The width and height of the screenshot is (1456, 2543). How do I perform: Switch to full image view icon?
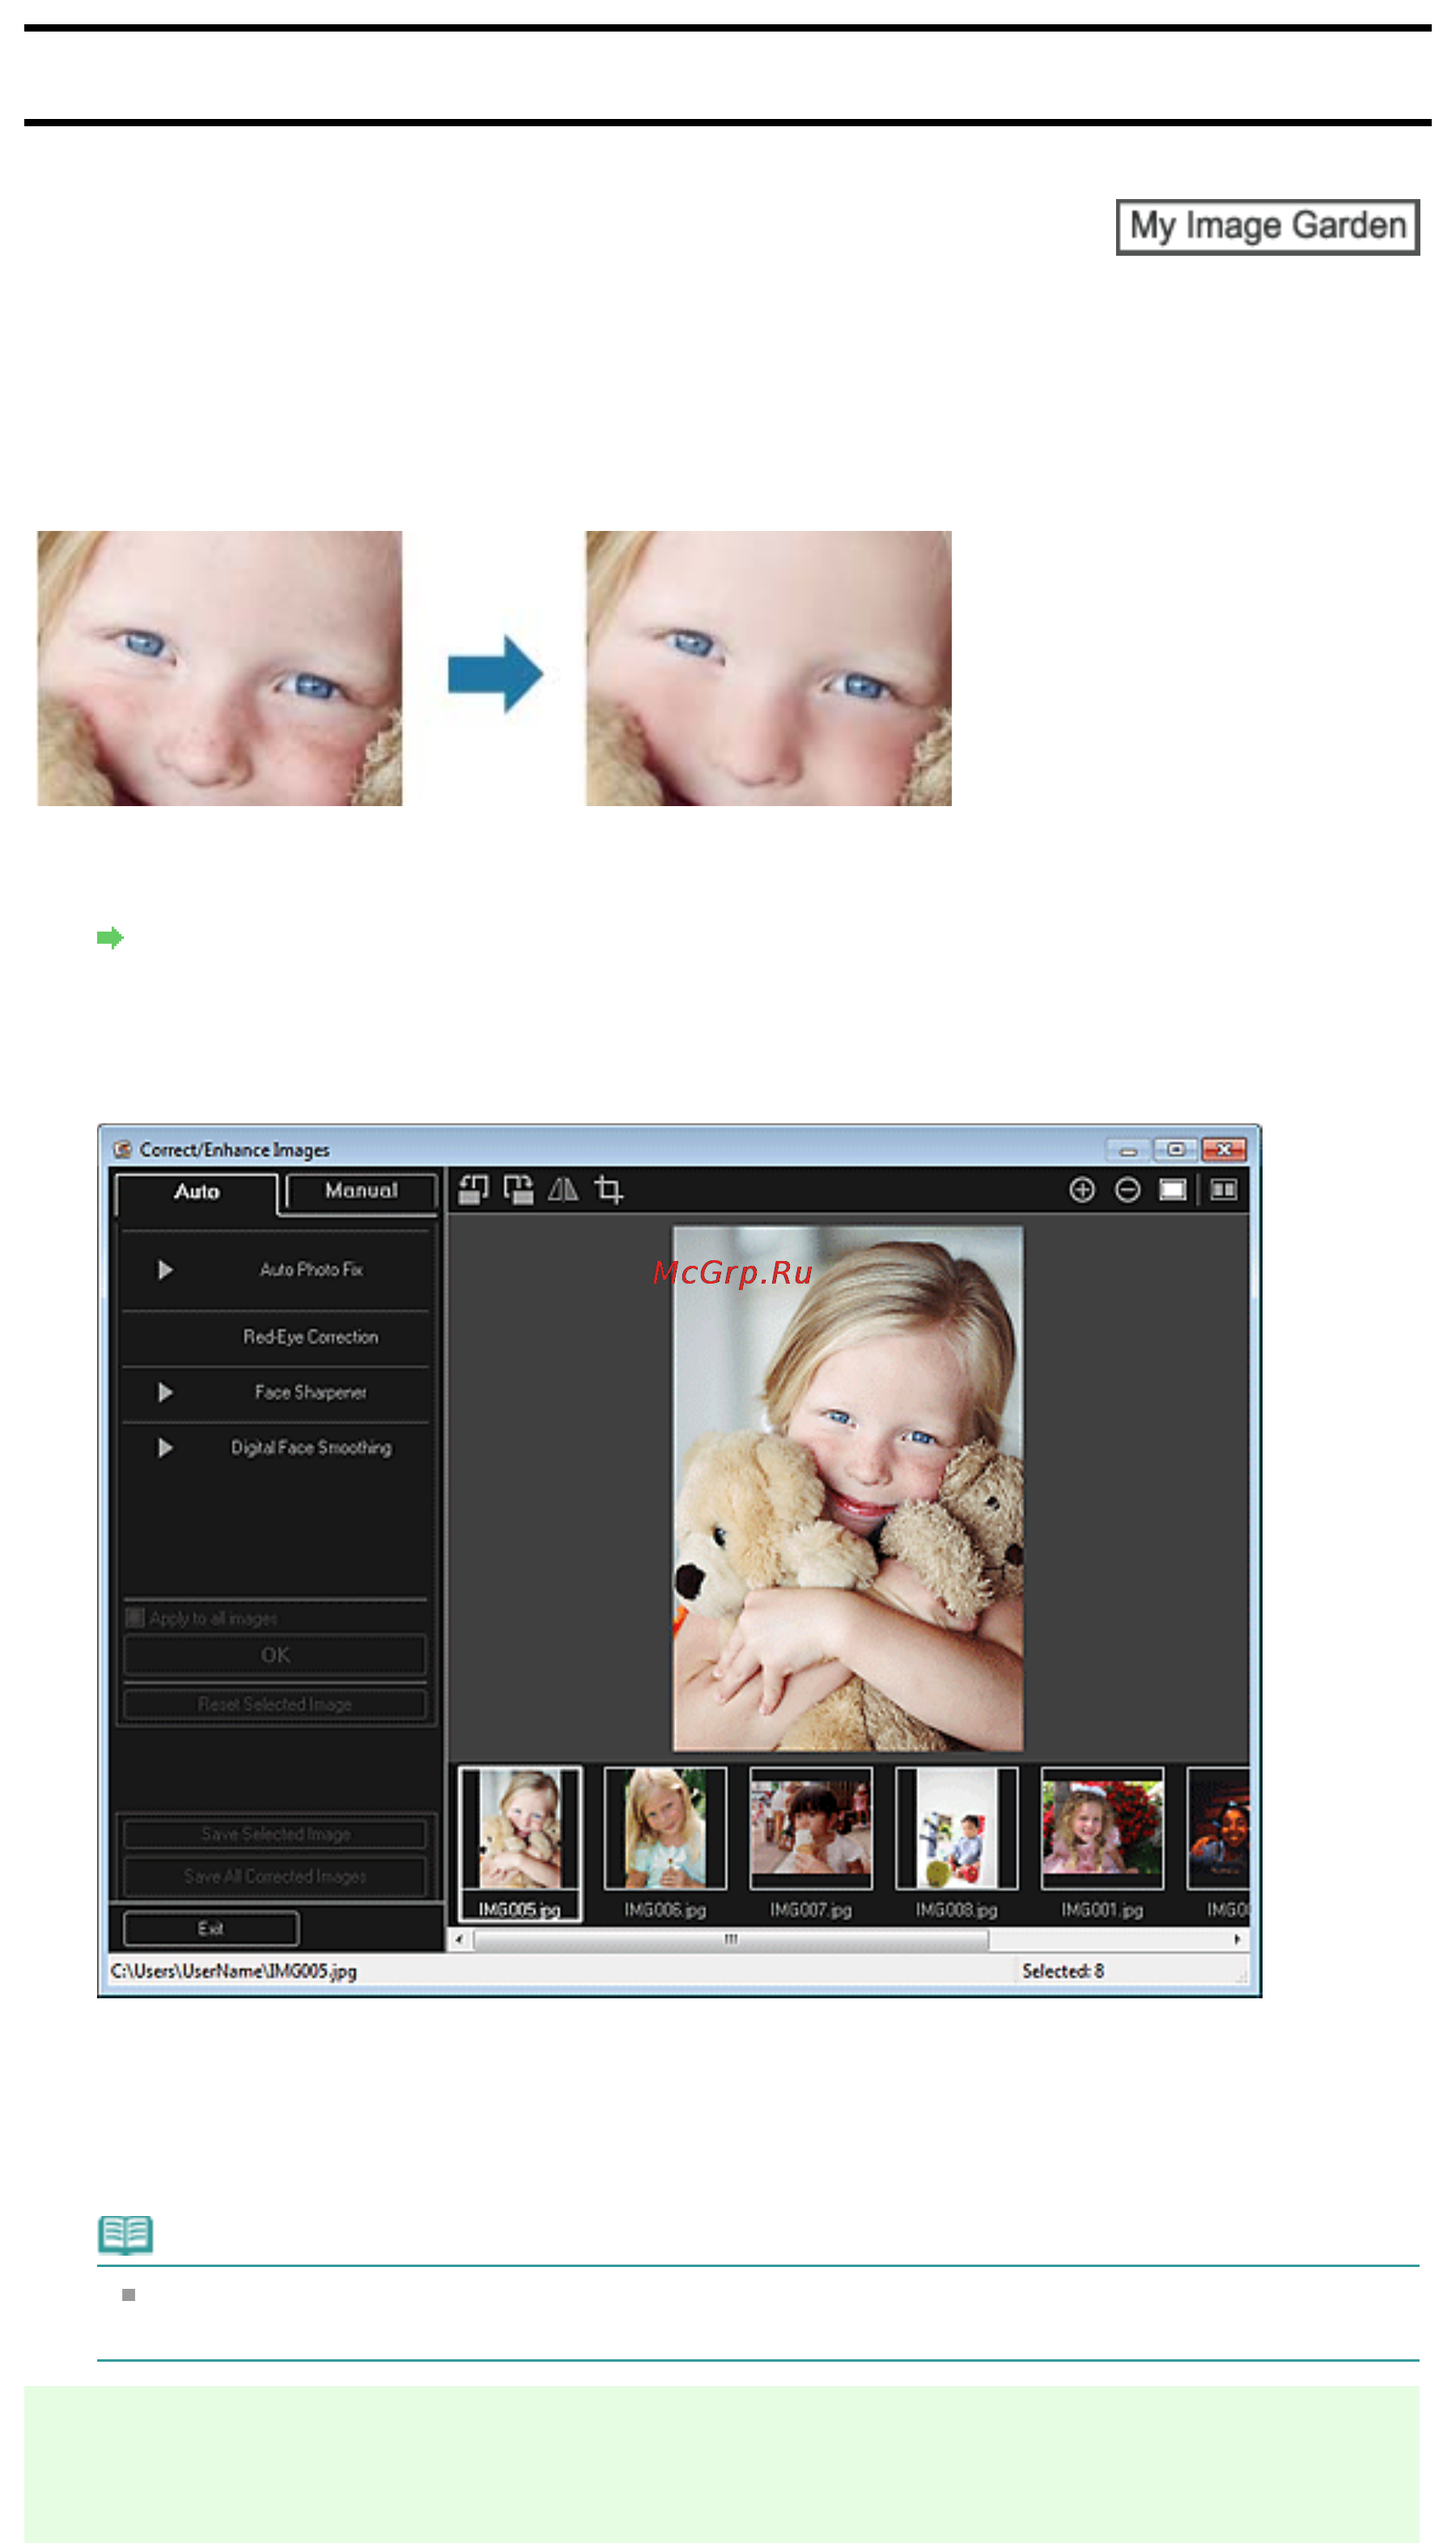pos(1172,1190)
